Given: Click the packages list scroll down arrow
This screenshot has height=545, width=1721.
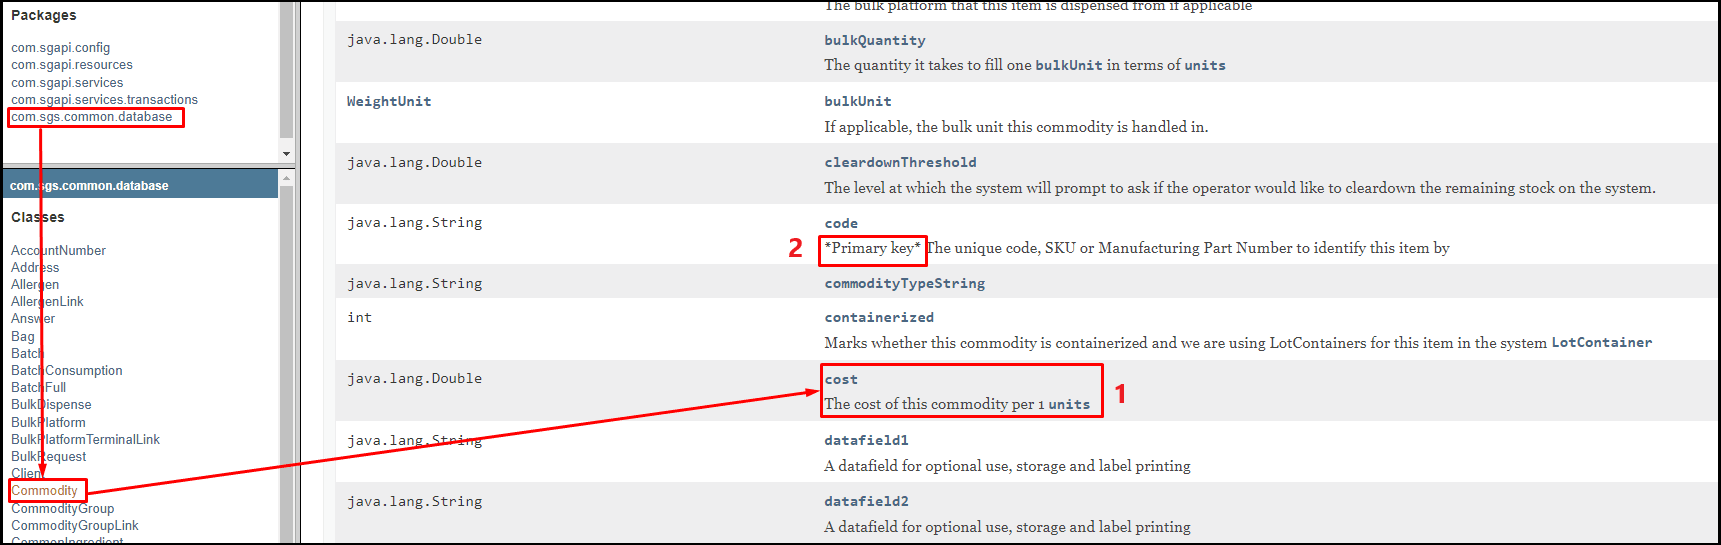Looking at the screenshot, I should pos(287,154).
